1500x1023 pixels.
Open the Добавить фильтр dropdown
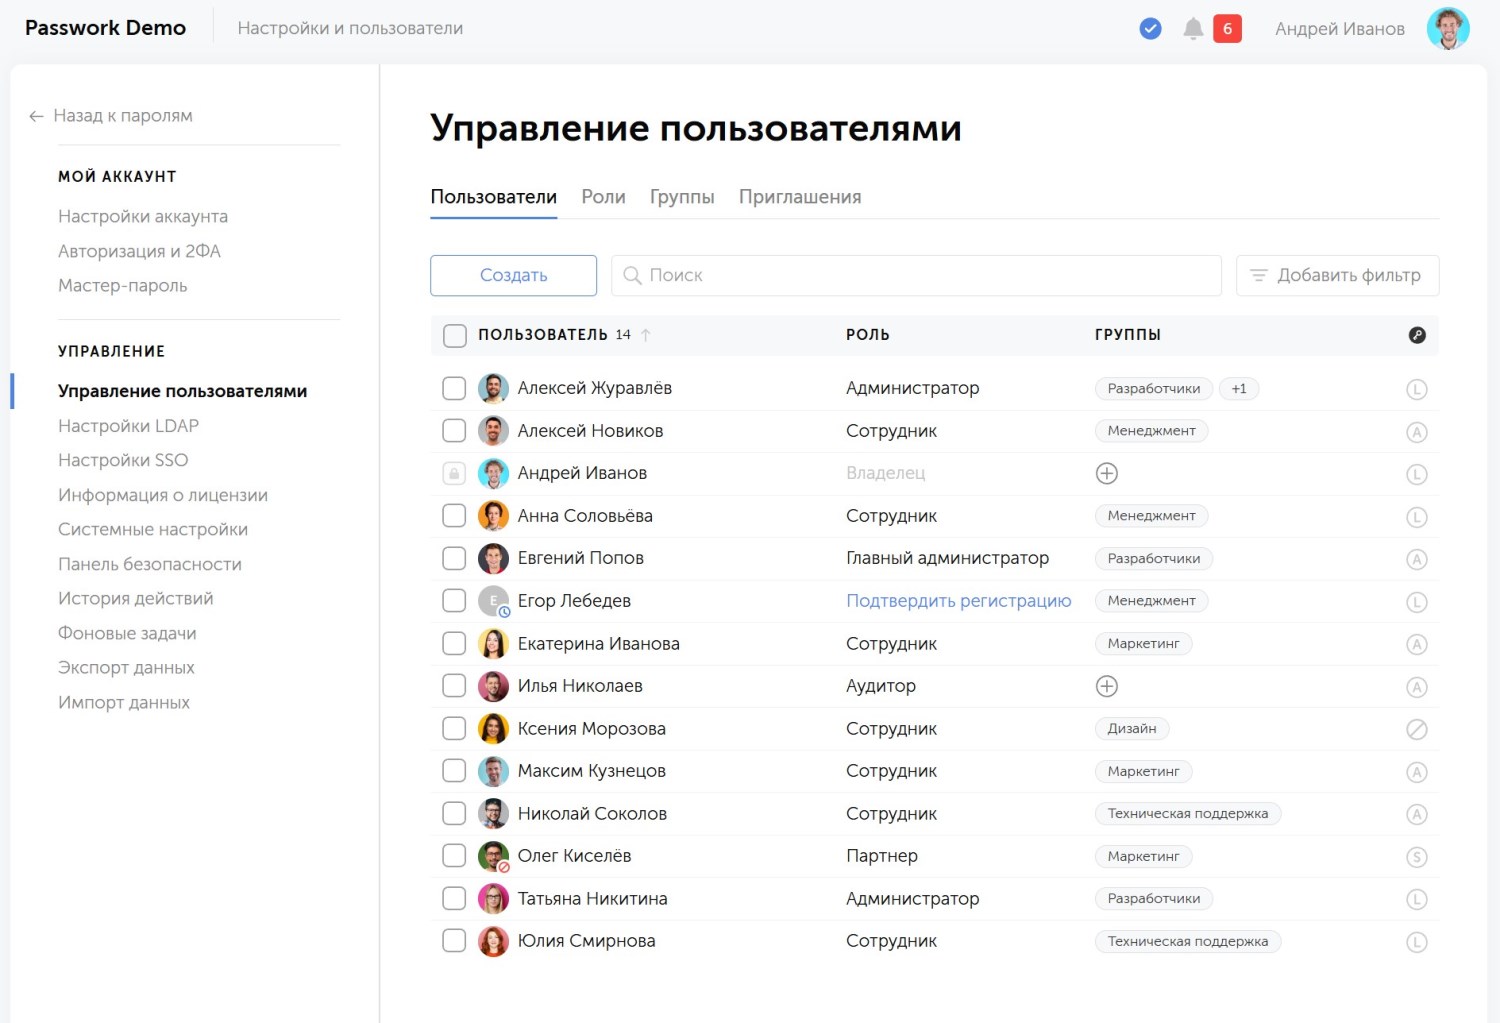coord(1337,275)
